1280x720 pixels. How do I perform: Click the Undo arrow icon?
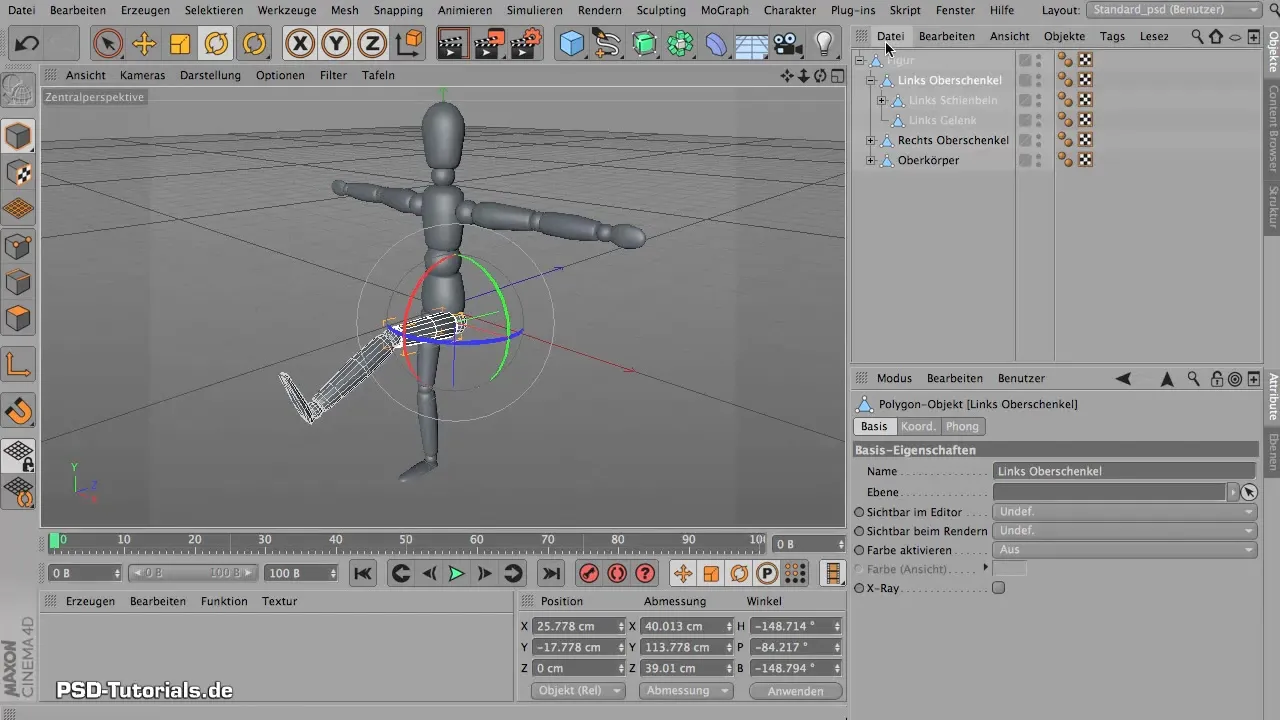point(28,44)
